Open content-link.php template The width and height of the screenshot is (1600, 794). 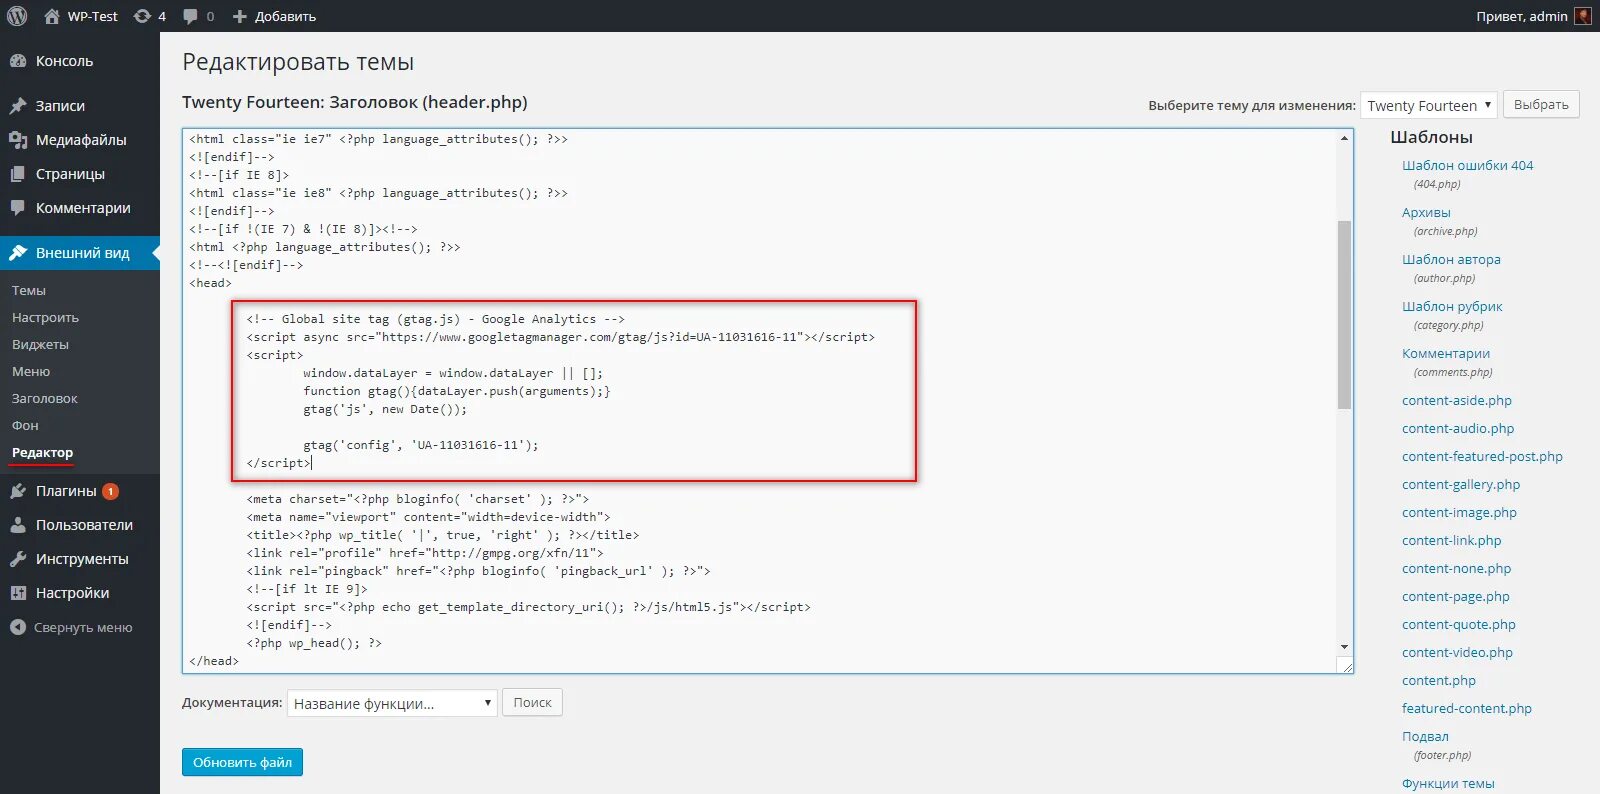[1452, 540]
